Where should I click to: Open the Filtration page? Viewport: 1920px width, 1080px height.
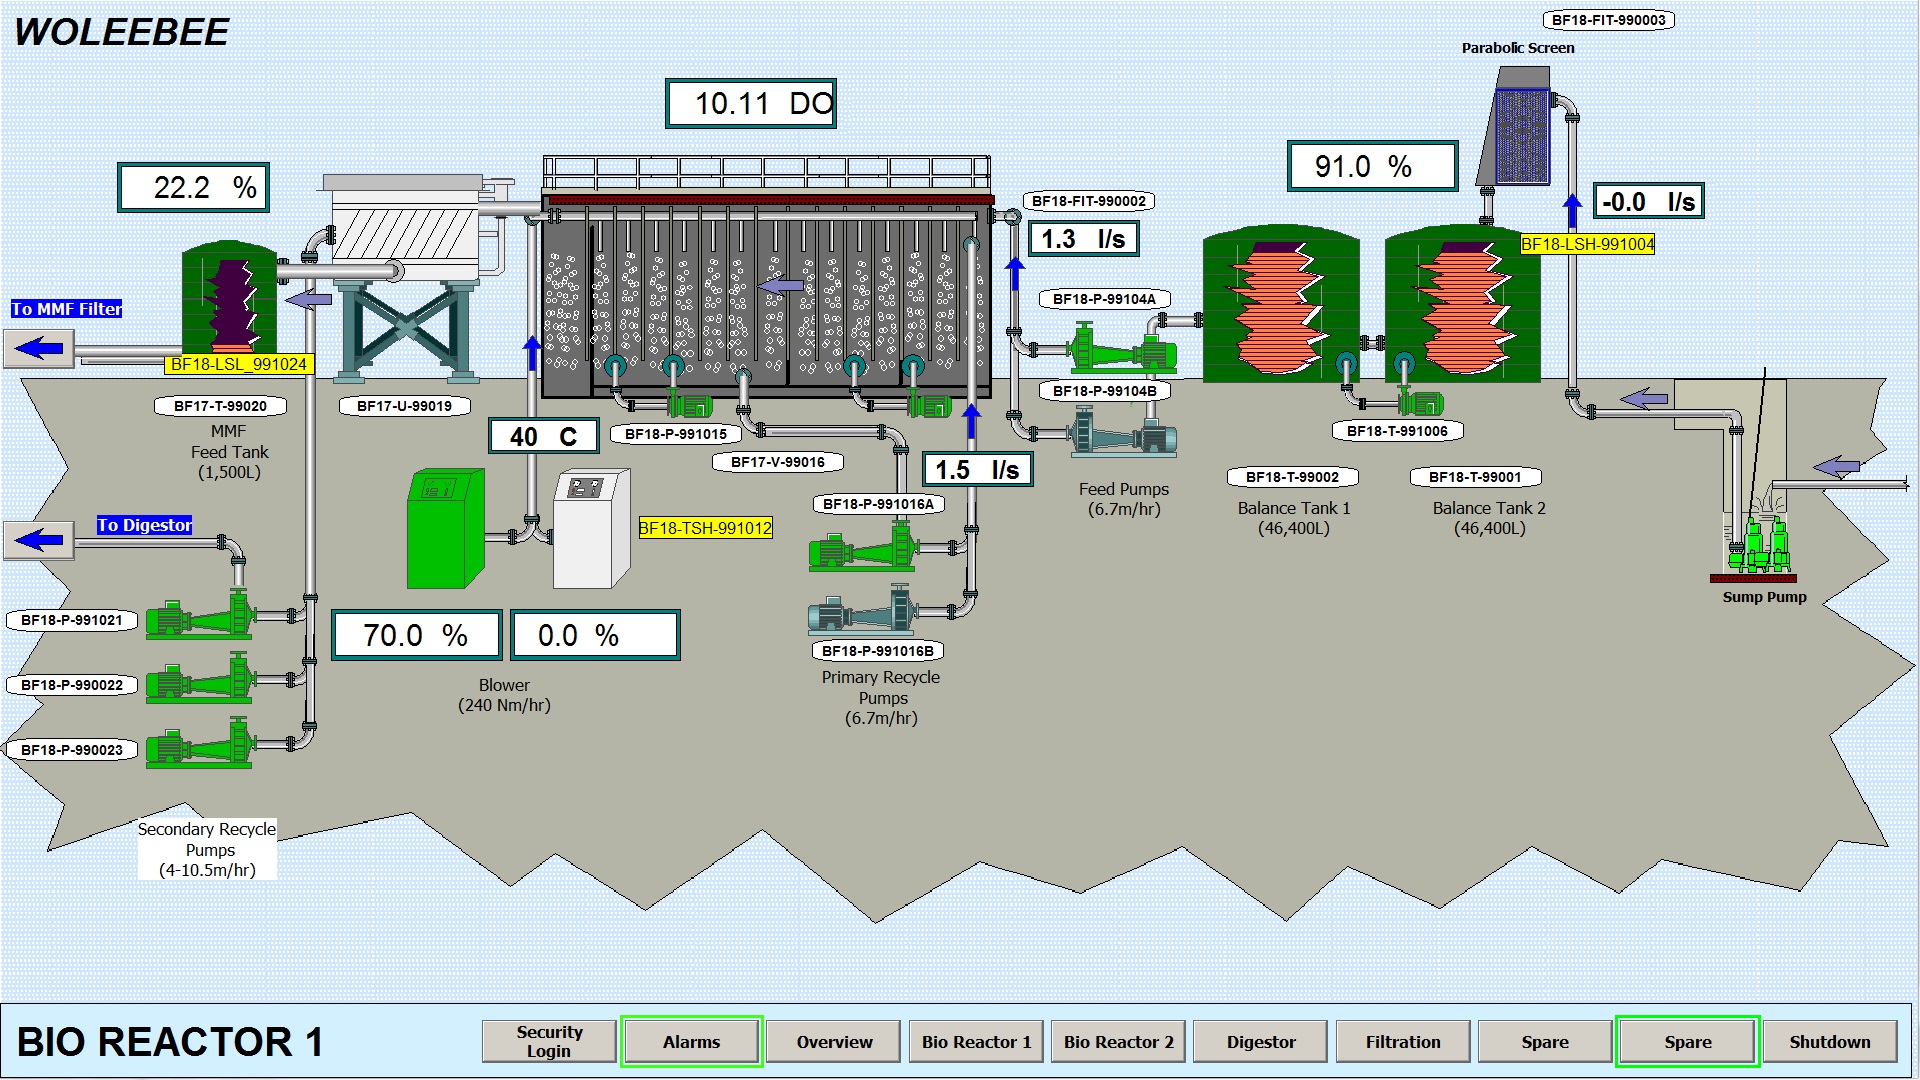(x=1403, y=1042)
